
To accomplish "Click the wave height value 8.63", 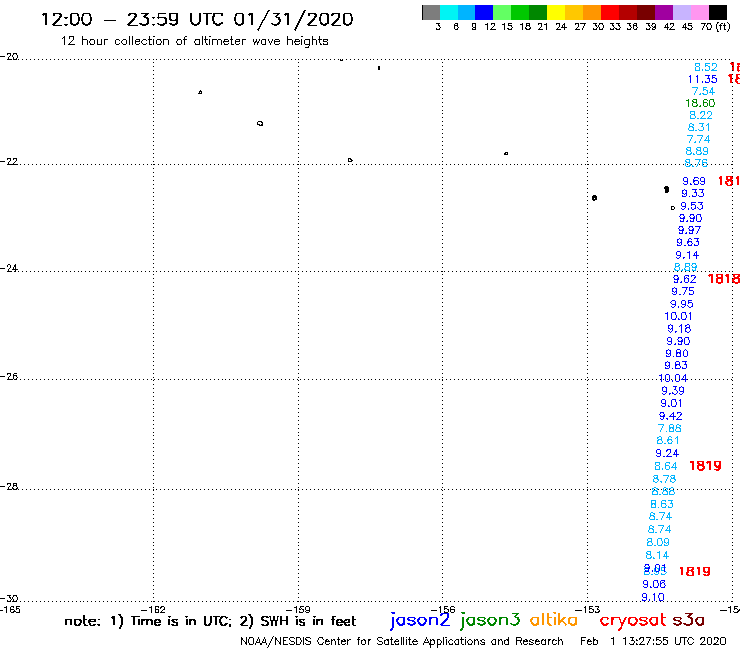I will (x=662, y=505).
